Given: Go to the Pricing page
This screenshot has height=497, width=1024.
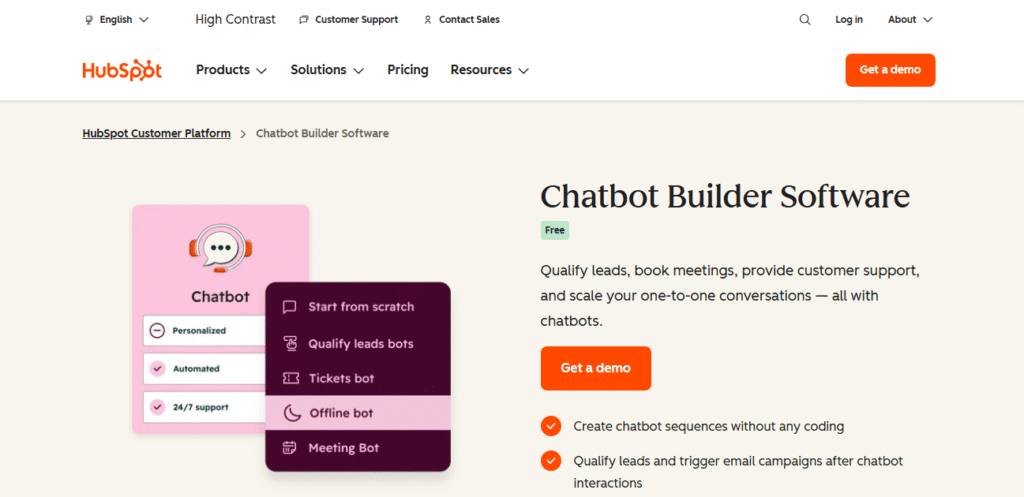Looking at the screenshot, I should pyautogui.click(x=408, y=70).
